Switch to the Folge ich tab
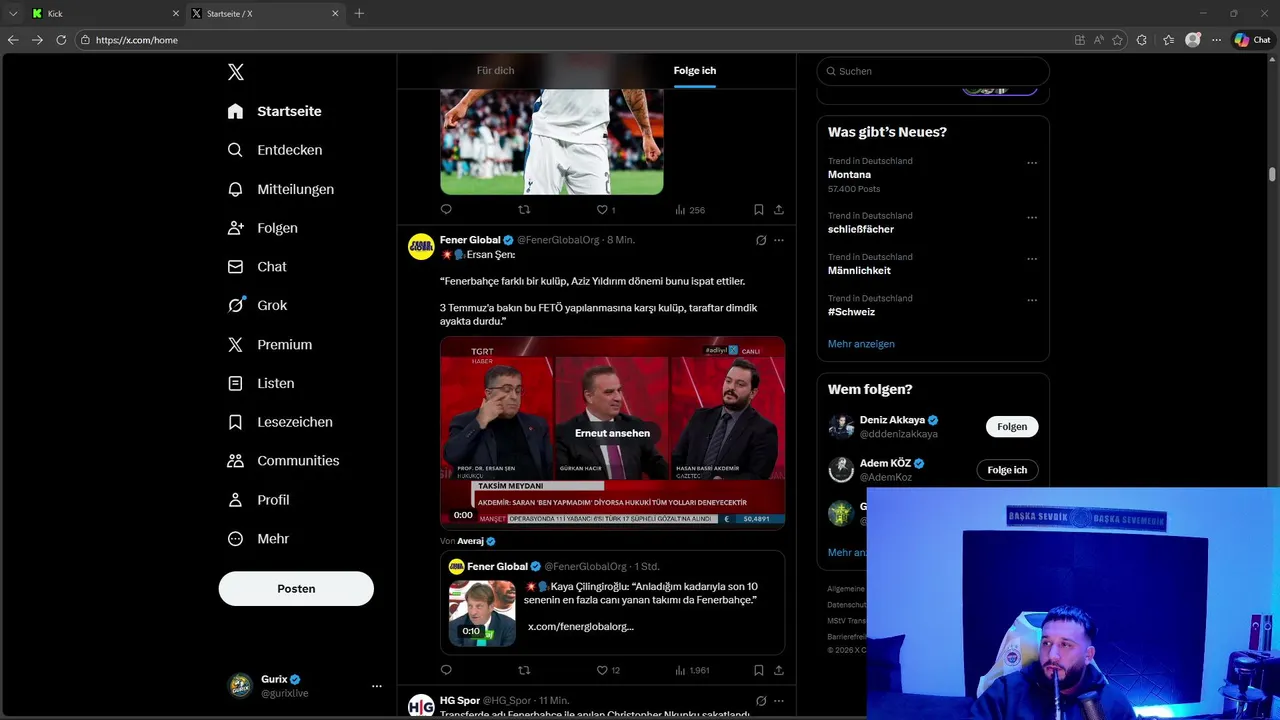Screen dimensions: 1280x720 pyautogui.click(x=695, y=71)
